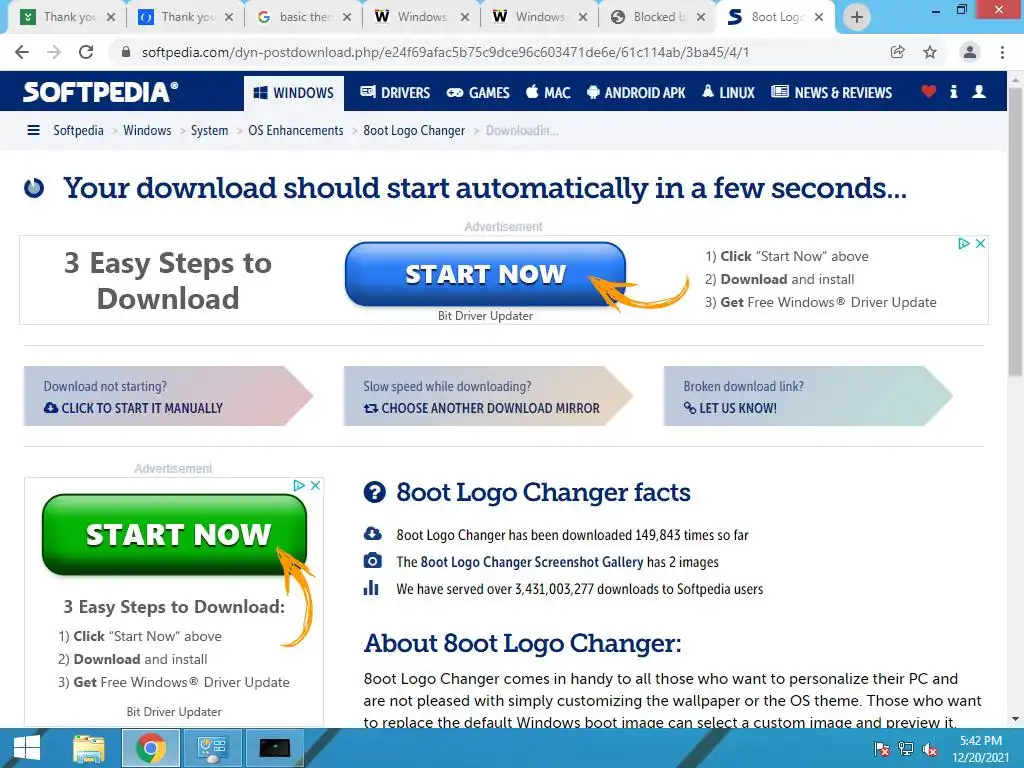Open NEWS & REVIEWS section

click(x=831, y=93)
